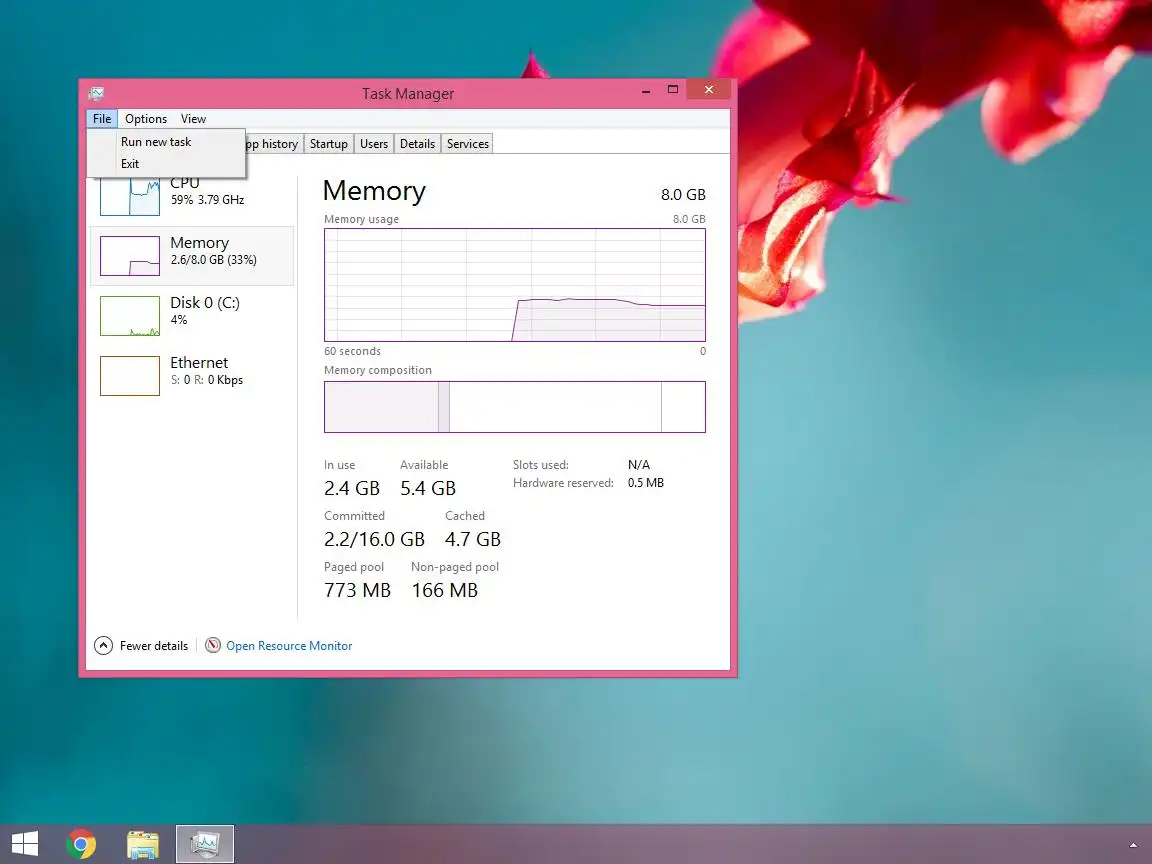Image resolution: width=1152 pixels, height=864 pixels.
Task: Open the View menu
Action: [x=193, y=119]
